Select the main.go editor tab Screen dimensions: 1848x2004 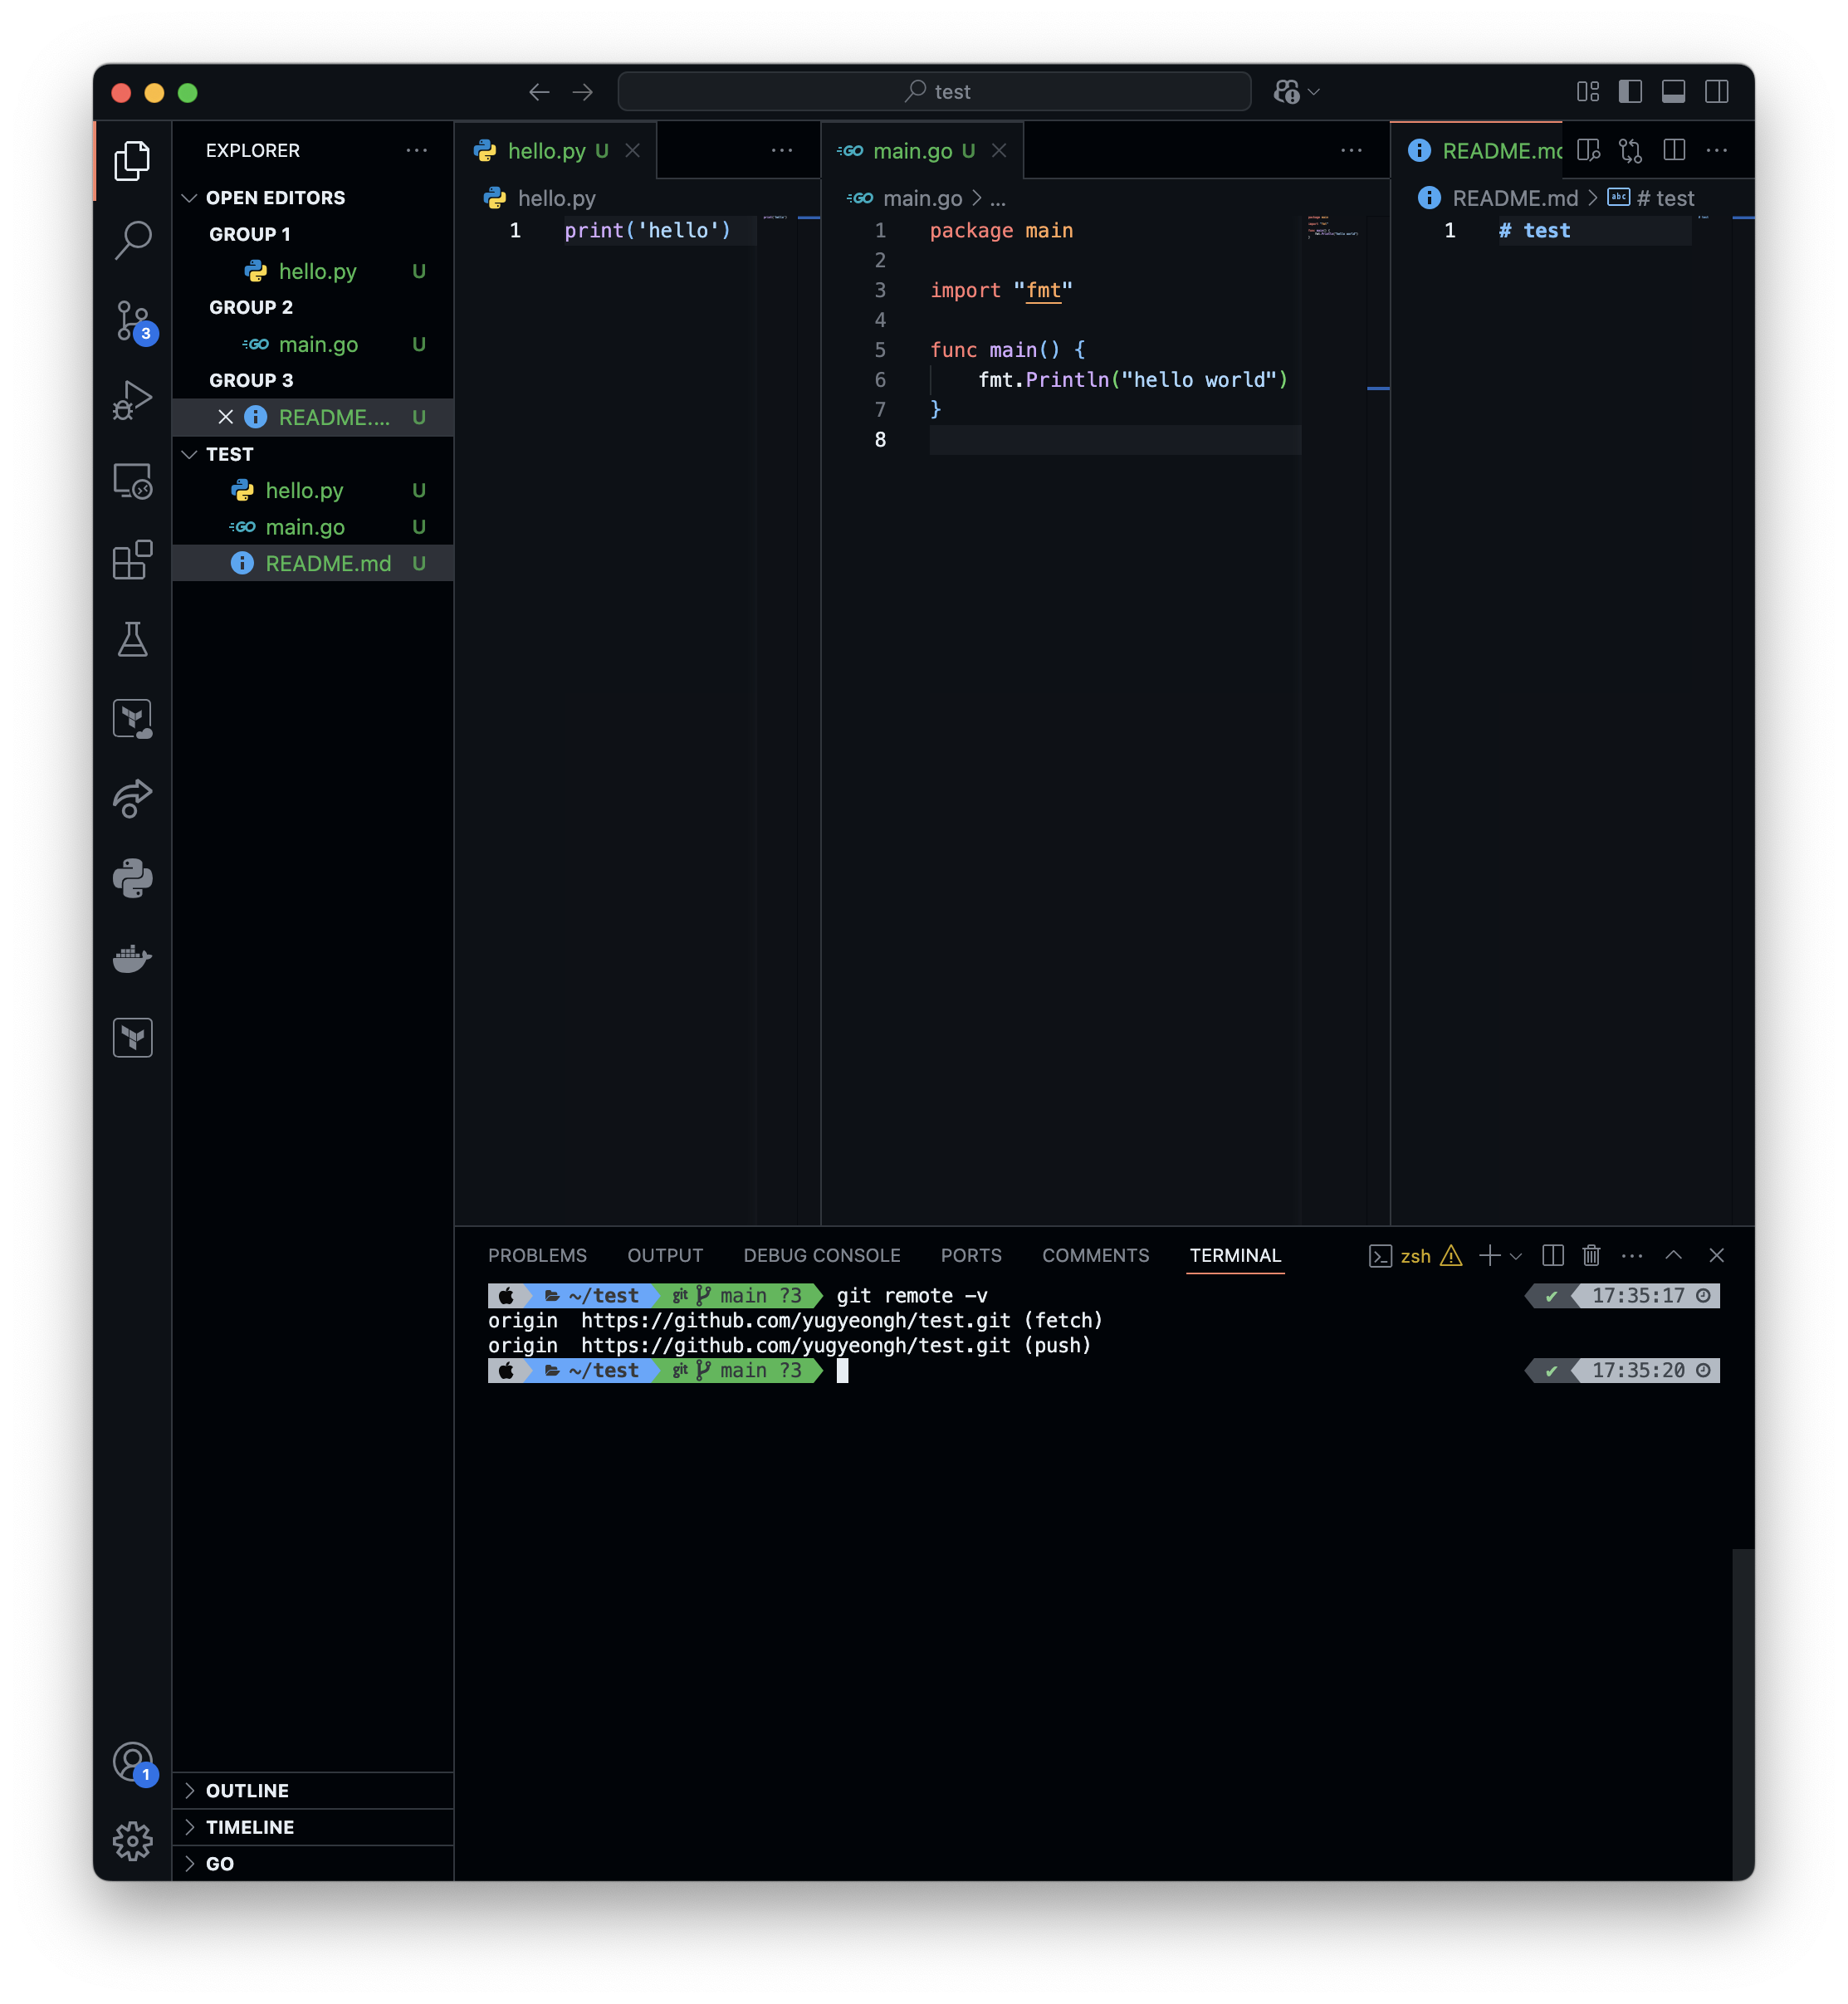911,151
